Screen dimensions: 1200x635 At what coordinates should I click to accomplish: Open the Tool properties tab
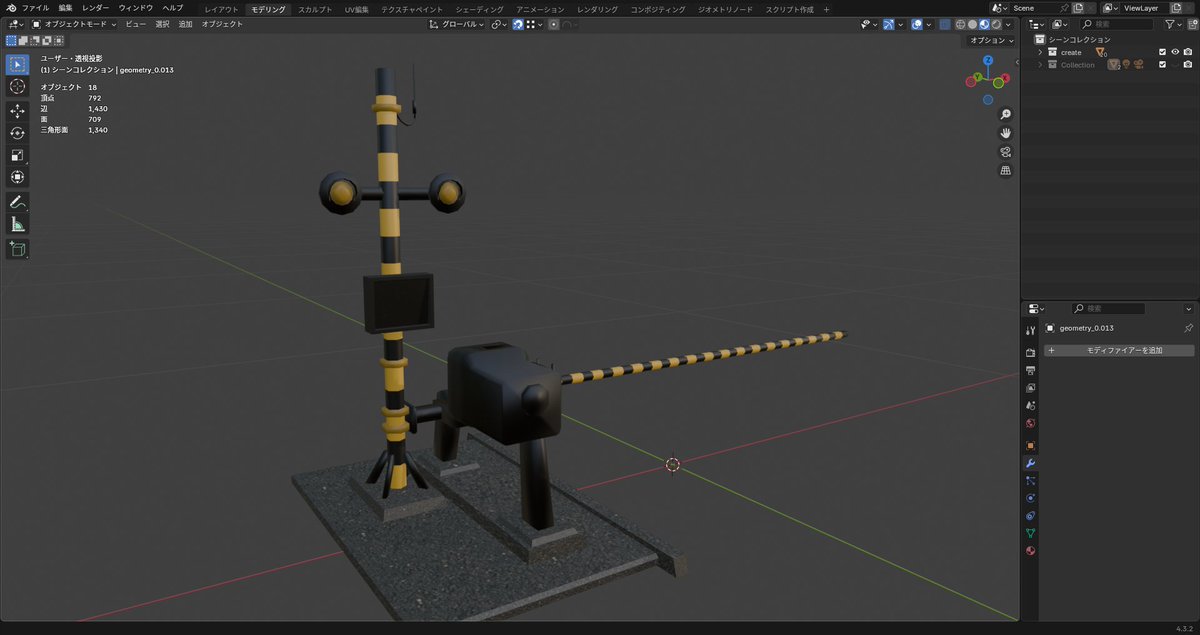click(1030, 330)
